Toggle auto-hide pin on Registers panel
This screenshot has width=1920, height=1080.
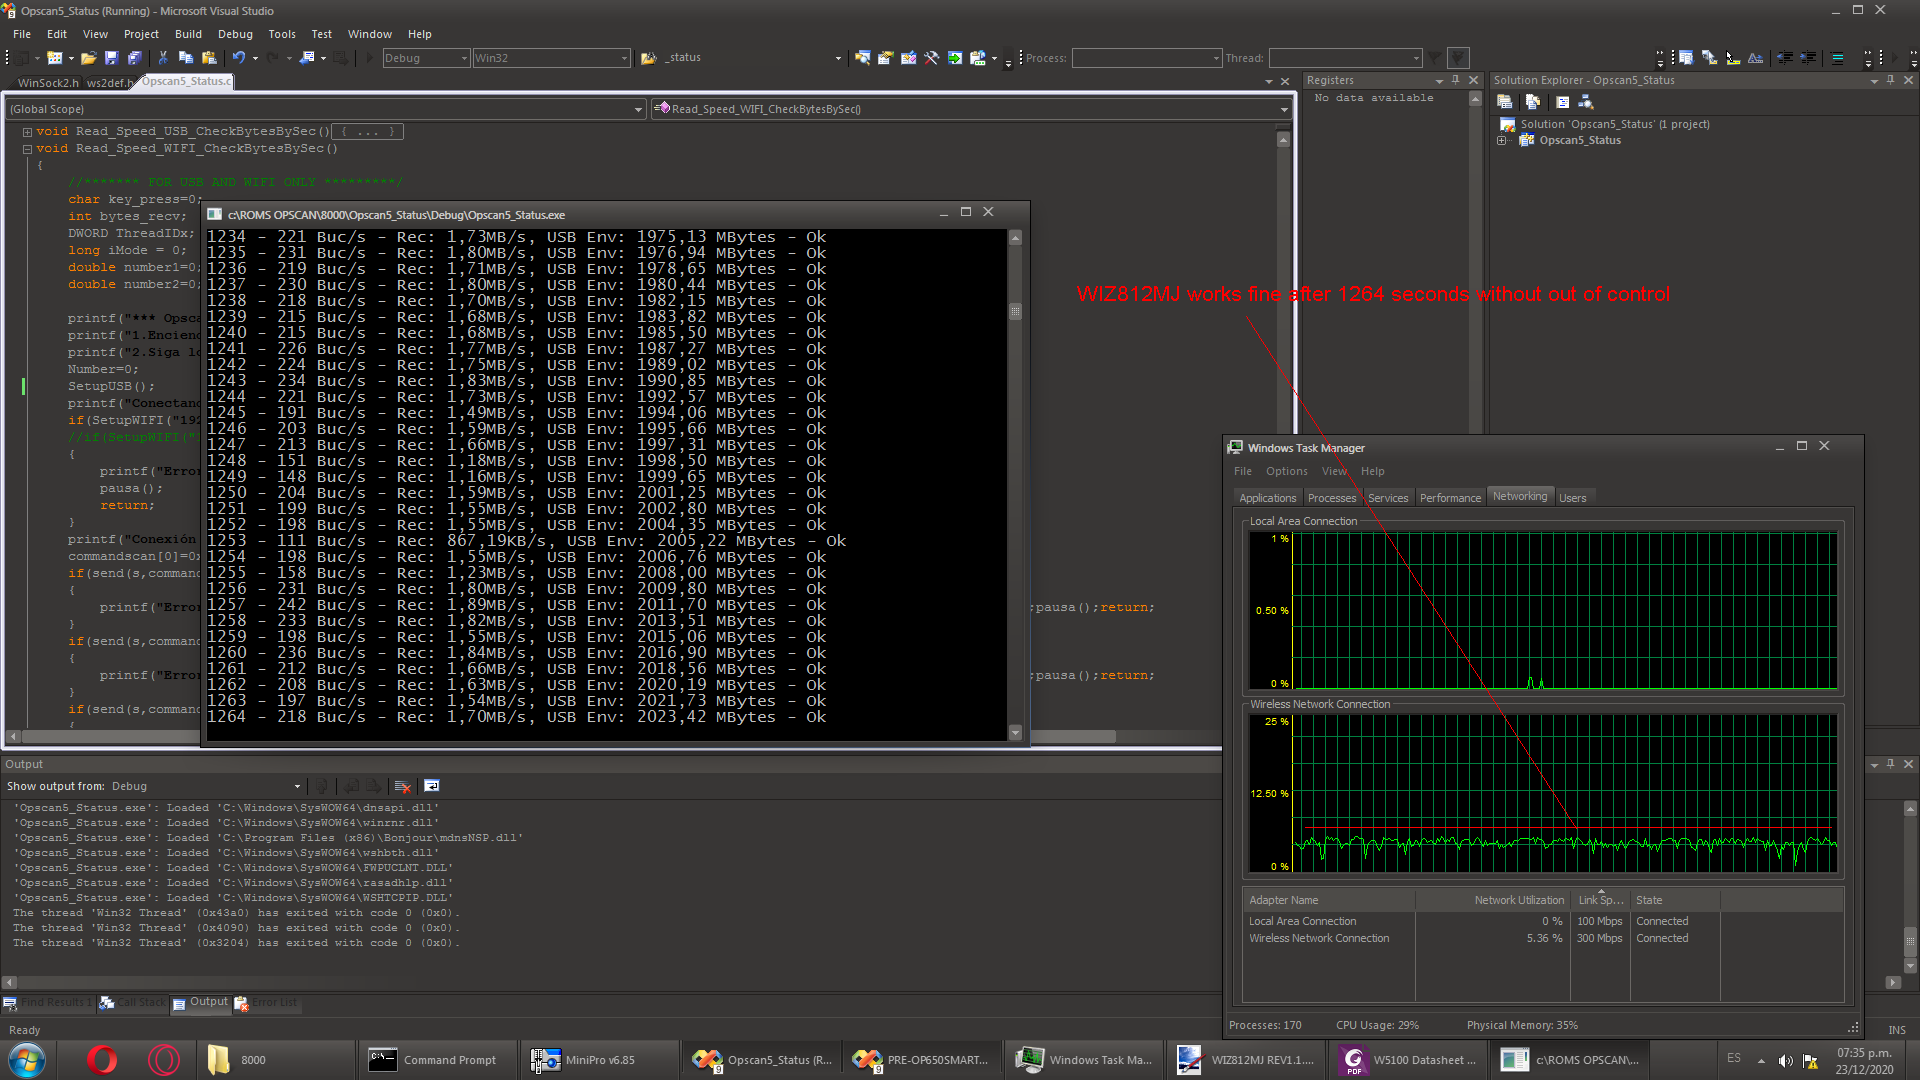(1456, 80)
